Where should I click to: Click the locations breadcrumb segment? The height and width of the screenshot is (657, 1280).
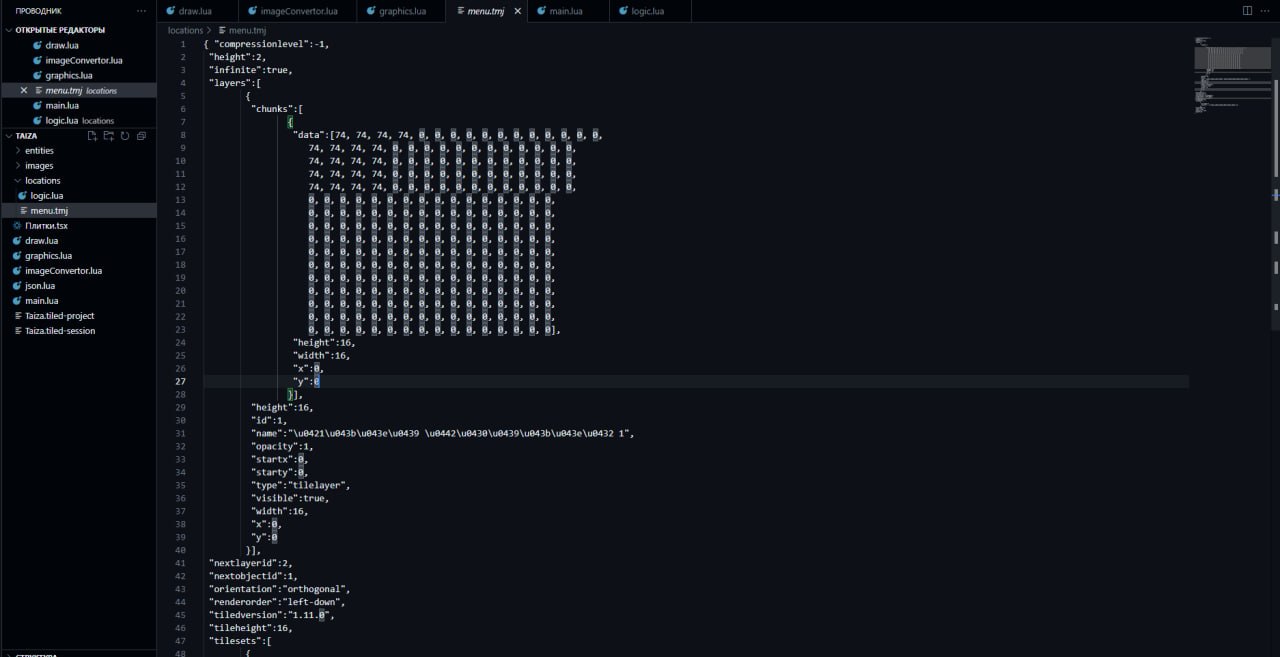point(185,31)
